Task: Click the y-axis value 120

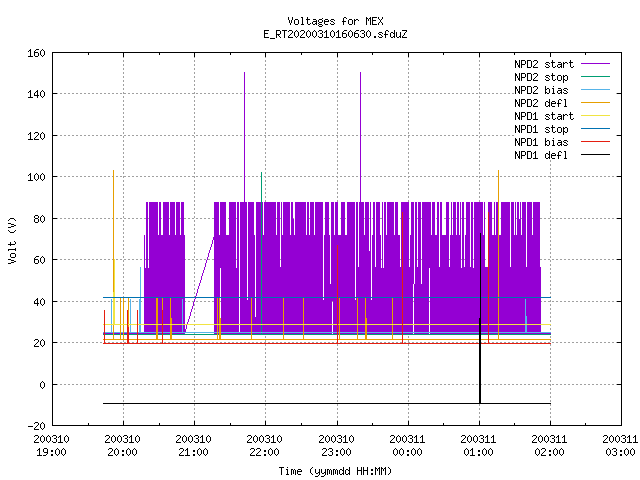Action: click(36, 136)
